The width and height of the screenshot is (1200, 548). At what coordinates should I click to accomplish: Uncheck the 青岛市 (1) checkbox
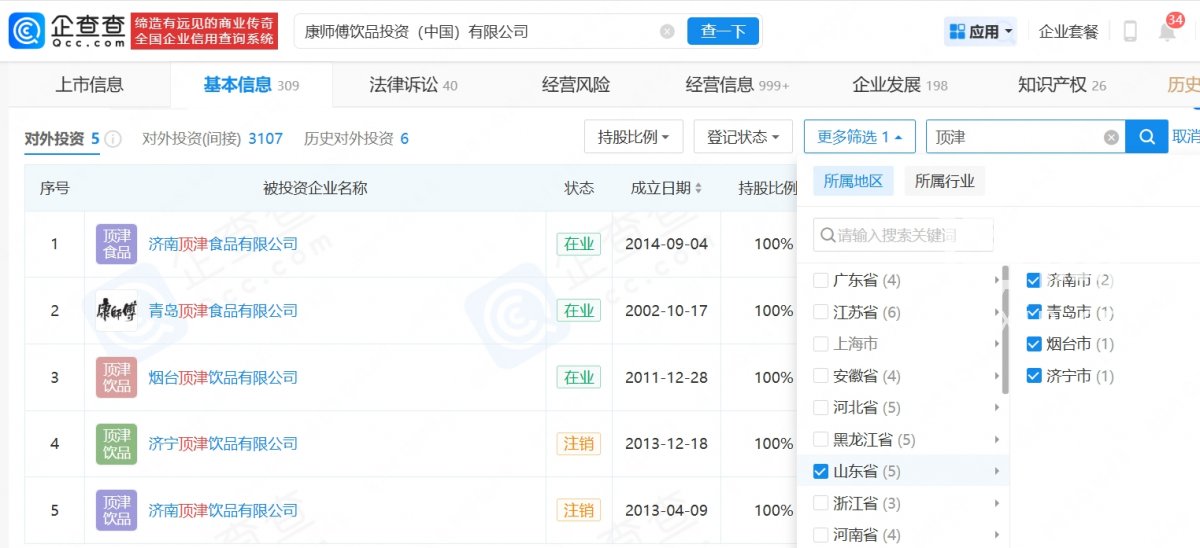point(1034,312)
